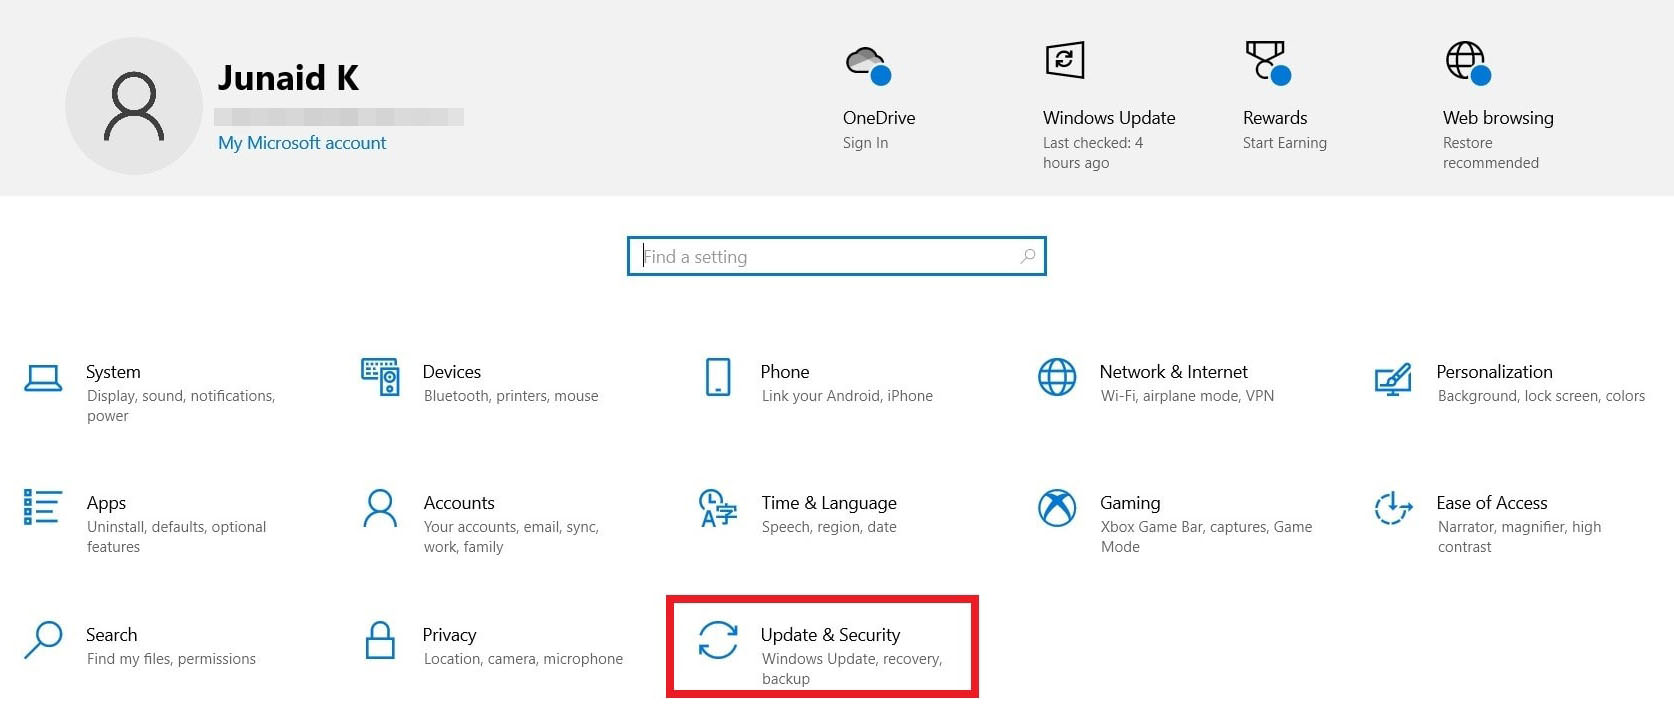The height and width of the screenshot is (727, 1674).
Task: Click the 'Sign In' text under OneDrive
Action: pyautogui.click(x=866, y=143)
